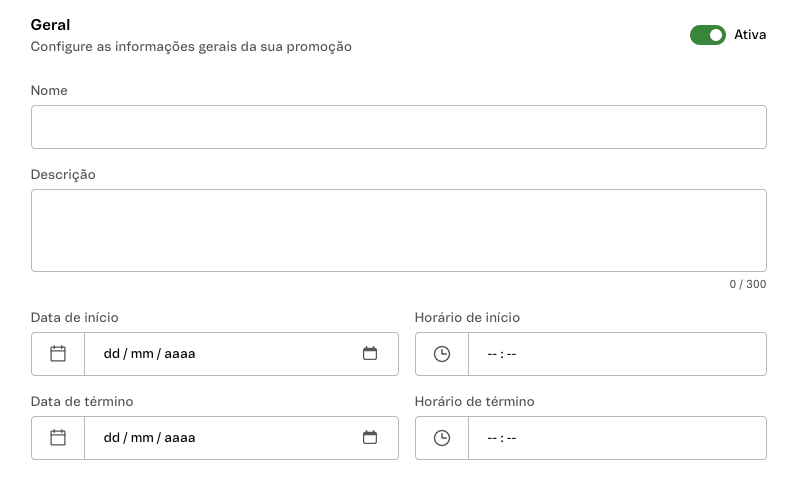Select the month segment in Data de início
Viewport: 790px width, 497px height.
coord(139,354)
